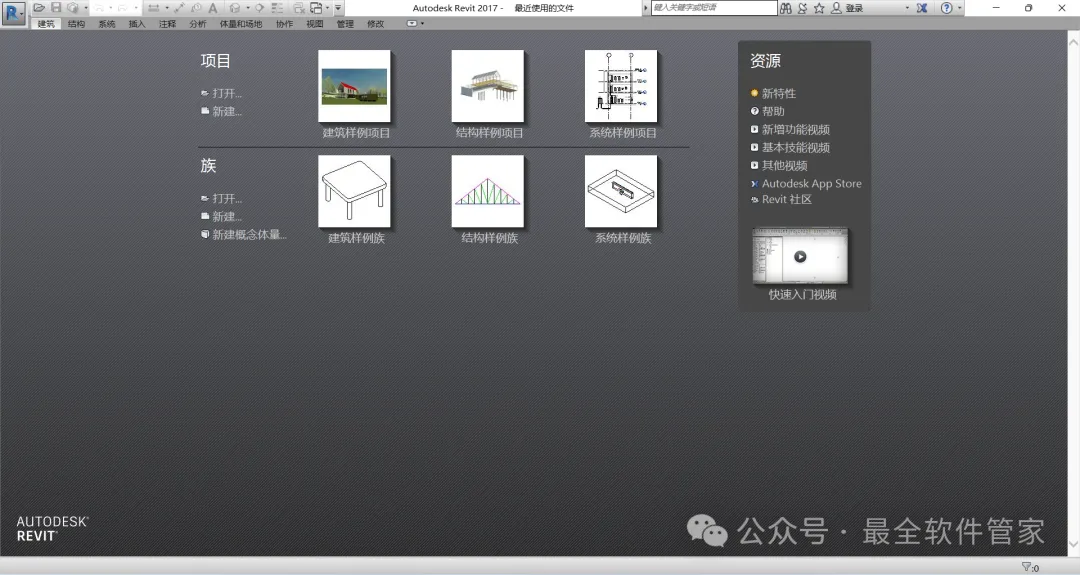
Task: Open dropdown arrow next to Switch Windows icon
Action: pyautogui.click(x=327, y=8)
